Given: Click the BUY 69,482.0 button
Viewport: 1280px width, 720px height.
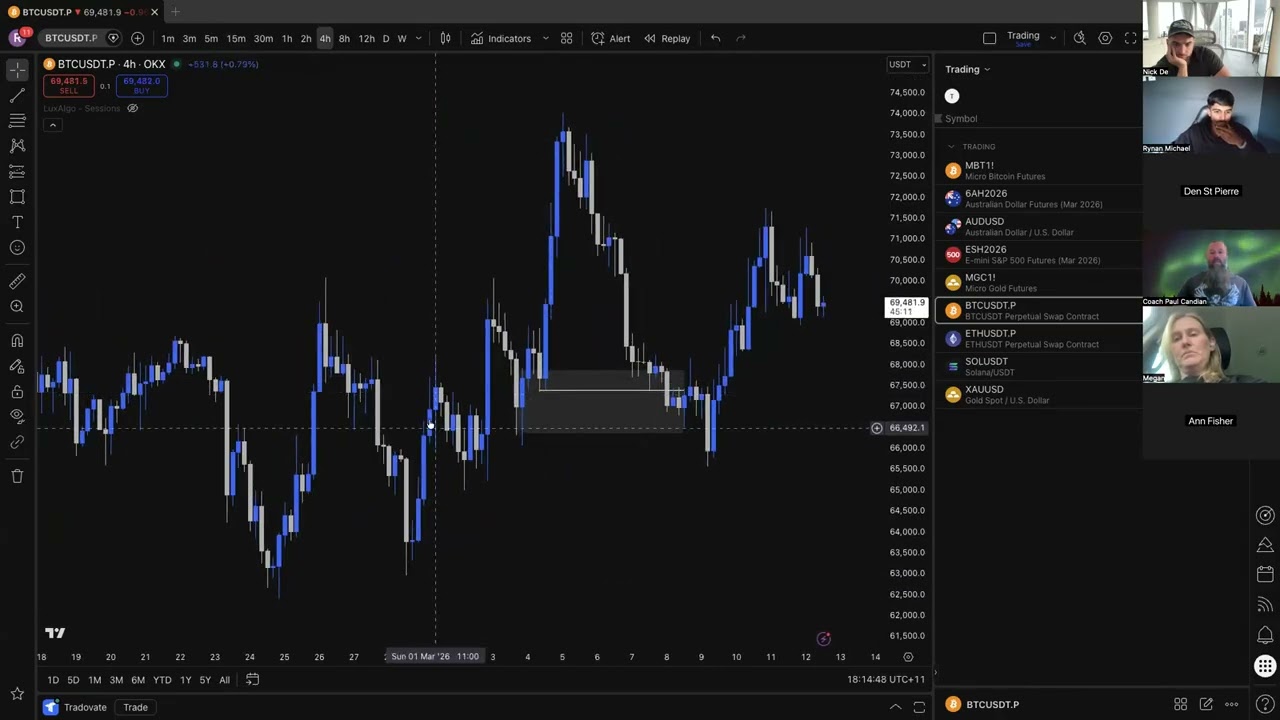Looking at the screenshot, I should (141, 86).
